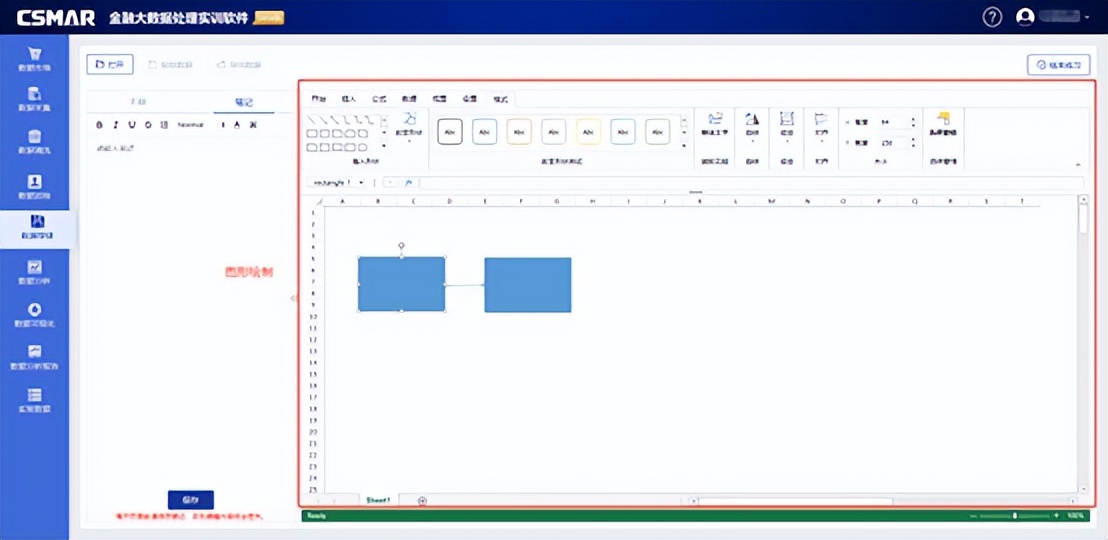The width and height of the screenshot is (1108, 540).
Task: Click into the formula bar input
Action: (x=751, y=182)
